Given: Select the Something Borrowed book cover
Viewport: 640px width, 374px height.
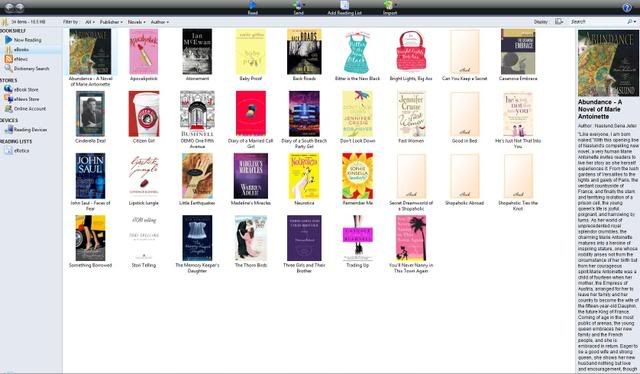Looking at the screenshot, I should click(x=90, y=238).
